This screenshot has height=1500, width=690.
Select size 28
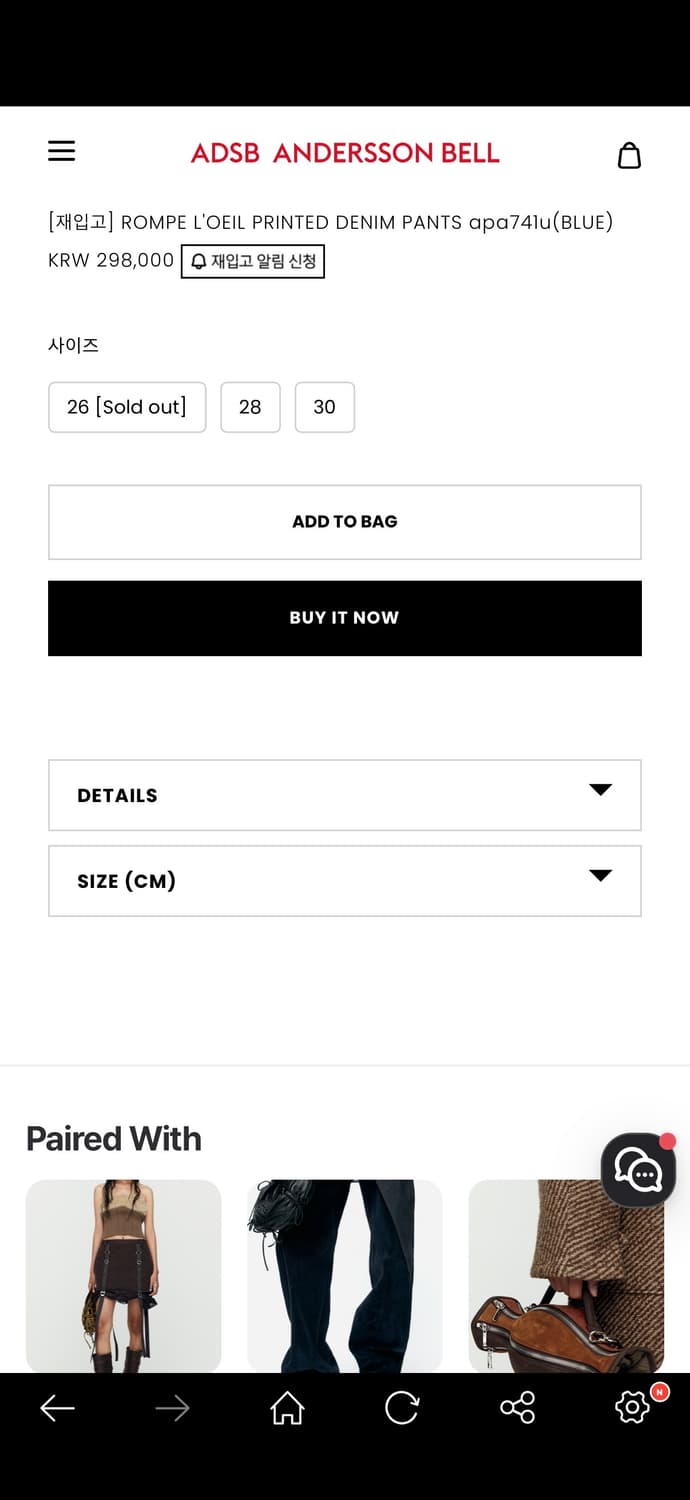point(250,407)
